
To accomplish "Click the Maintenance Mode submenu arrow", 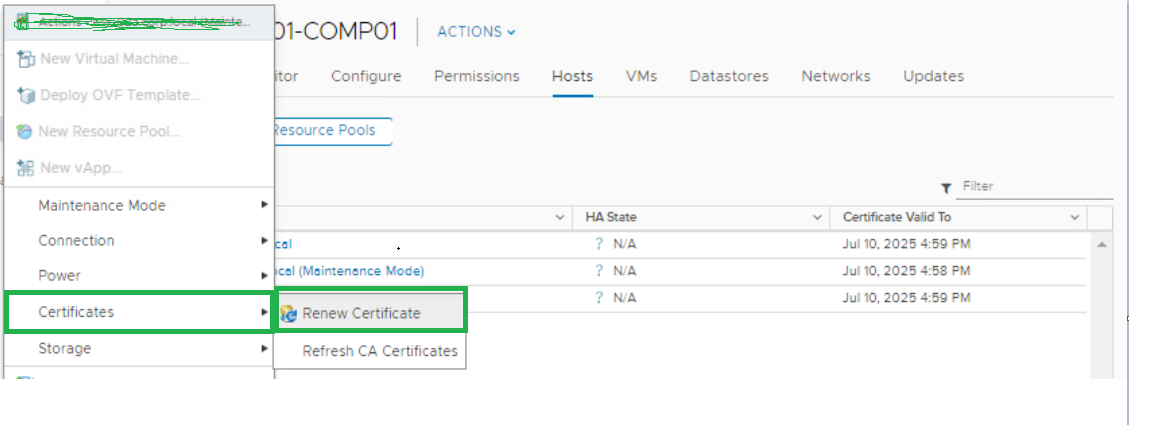I will (264, 205).
